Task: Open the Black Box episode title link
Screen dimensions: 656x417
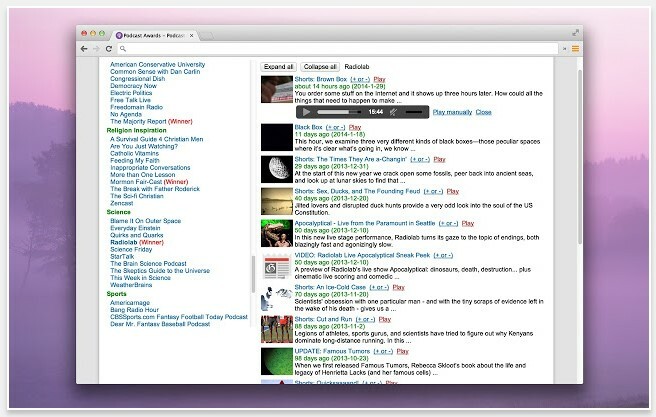Action: (308, 127)
